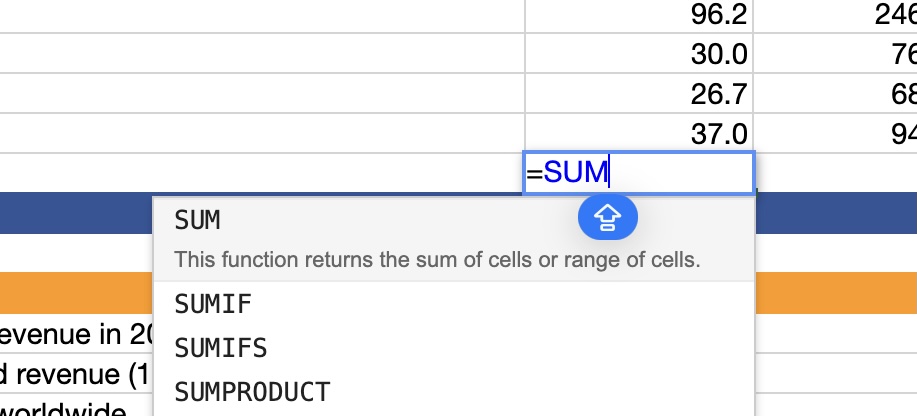Click the cell showing 68 beside 26.7

pyautogui.click(x=836, y=93)
